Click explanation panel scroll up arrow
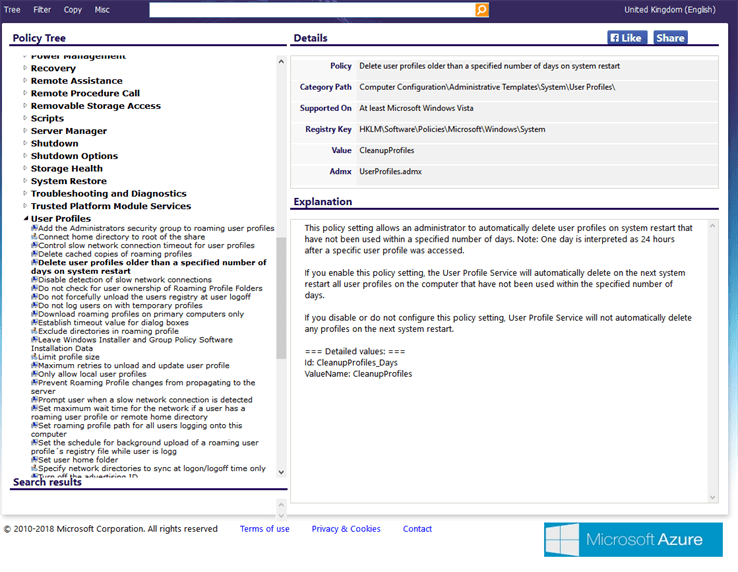The height and width of the screenshot is (572, 738). 712,226
